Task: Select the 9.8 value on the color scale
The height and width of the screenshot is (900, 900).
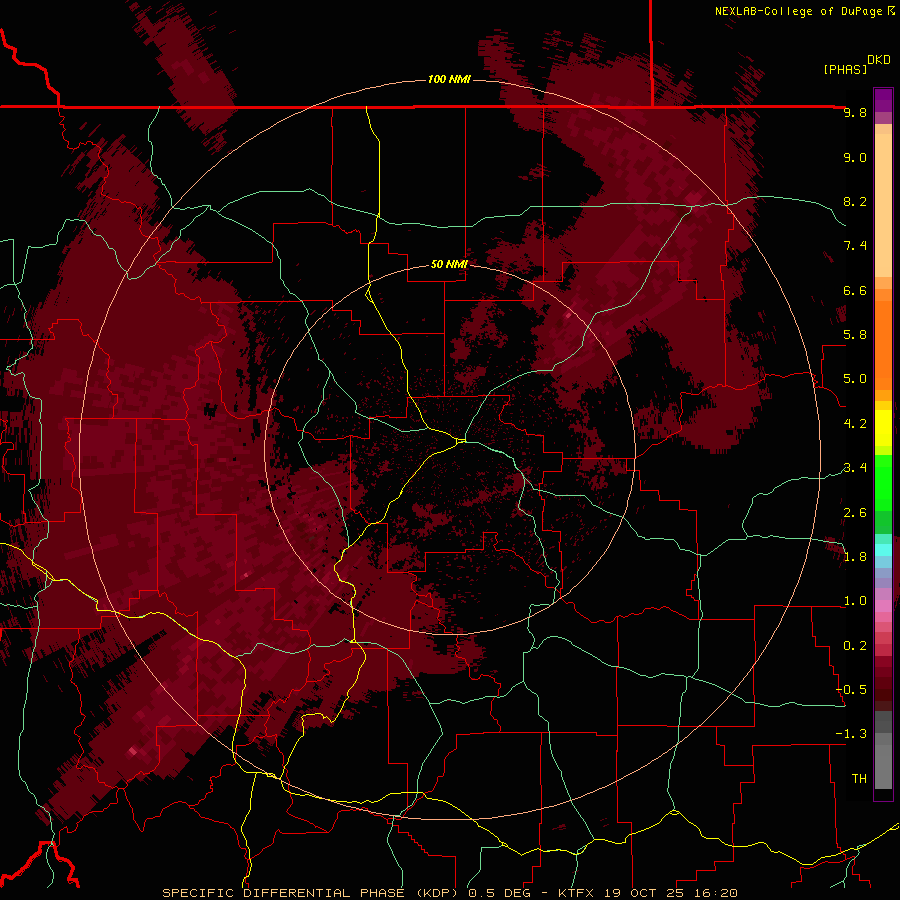Action: pyautogui.click(x=855, y=112)
